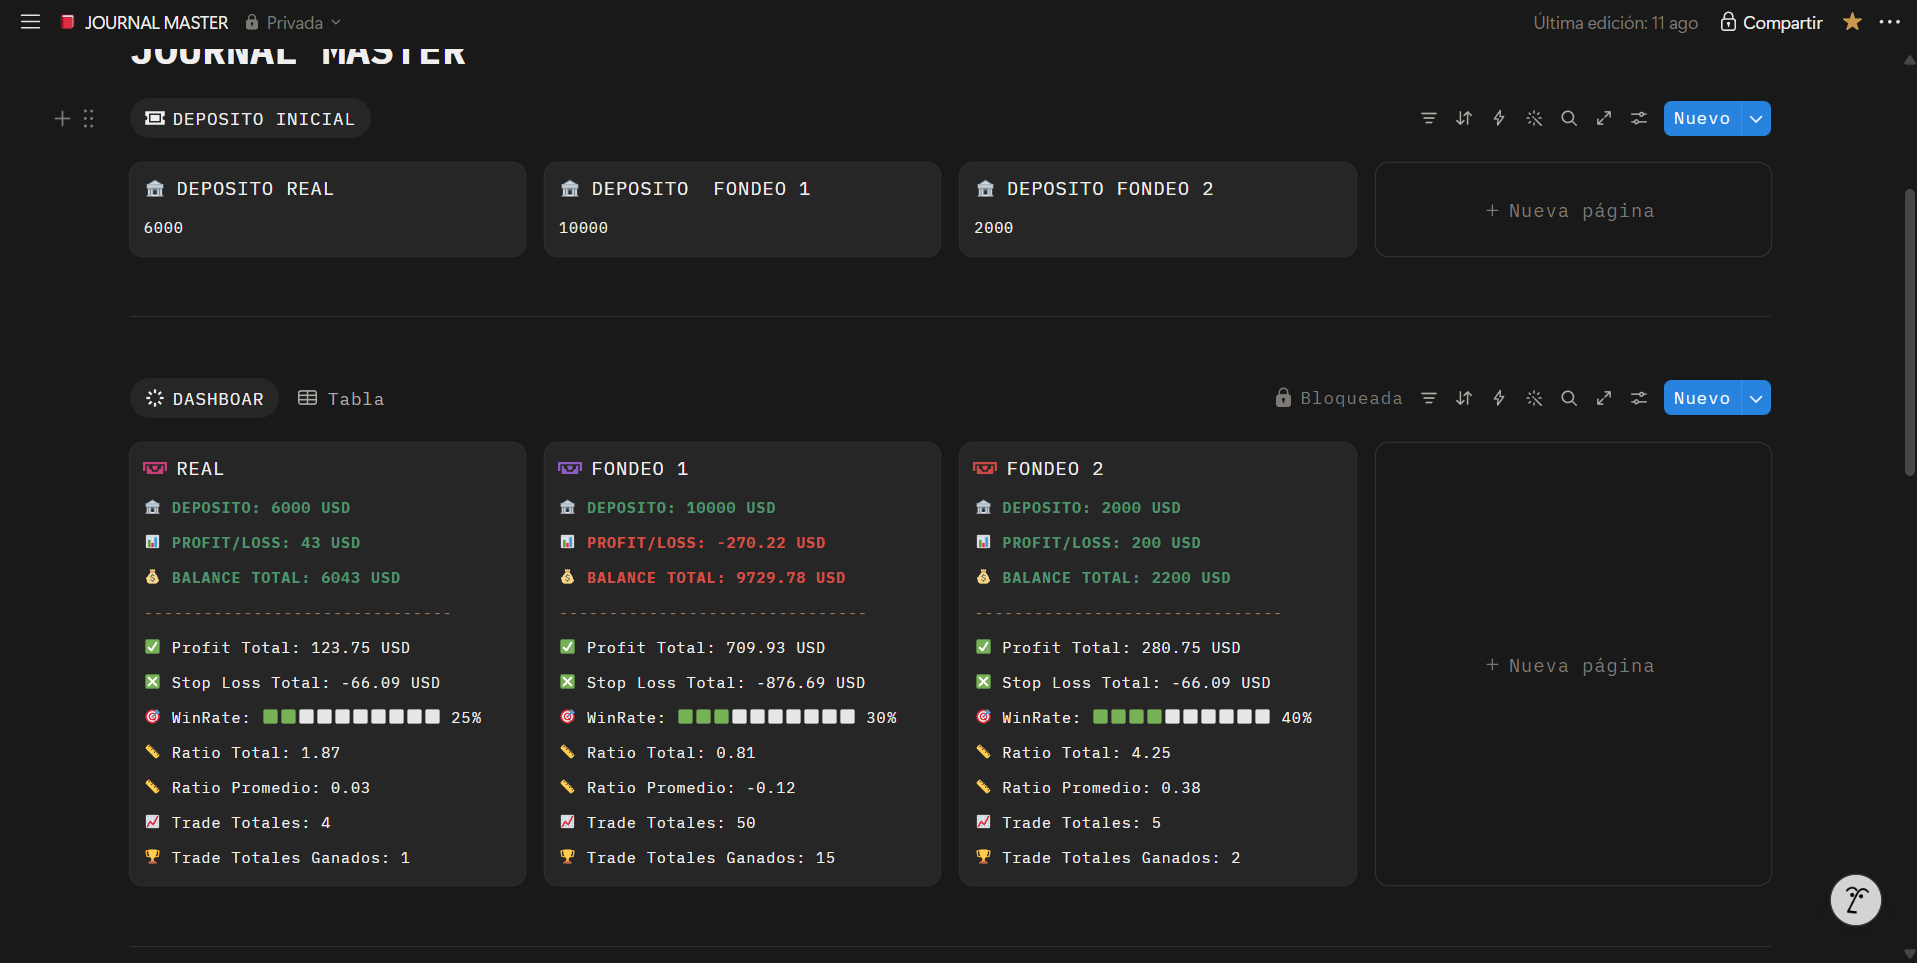The width and height of the screenshot is (1917, 963).
Task: Open view settings sliders icon in DASHBOAR toolbar
Action: [x=1639, y=398]
